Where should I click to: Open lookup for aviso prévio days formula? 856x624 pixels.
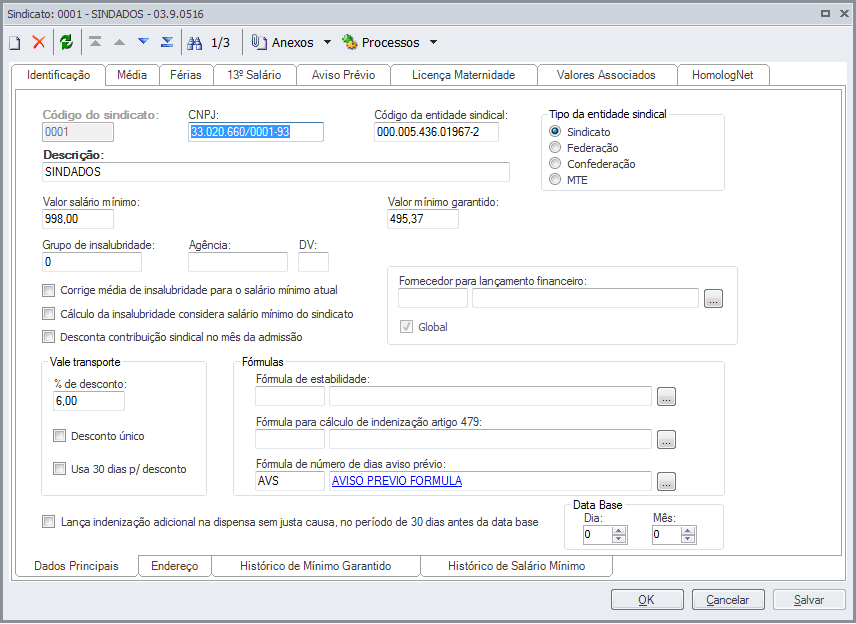point(666,481)
